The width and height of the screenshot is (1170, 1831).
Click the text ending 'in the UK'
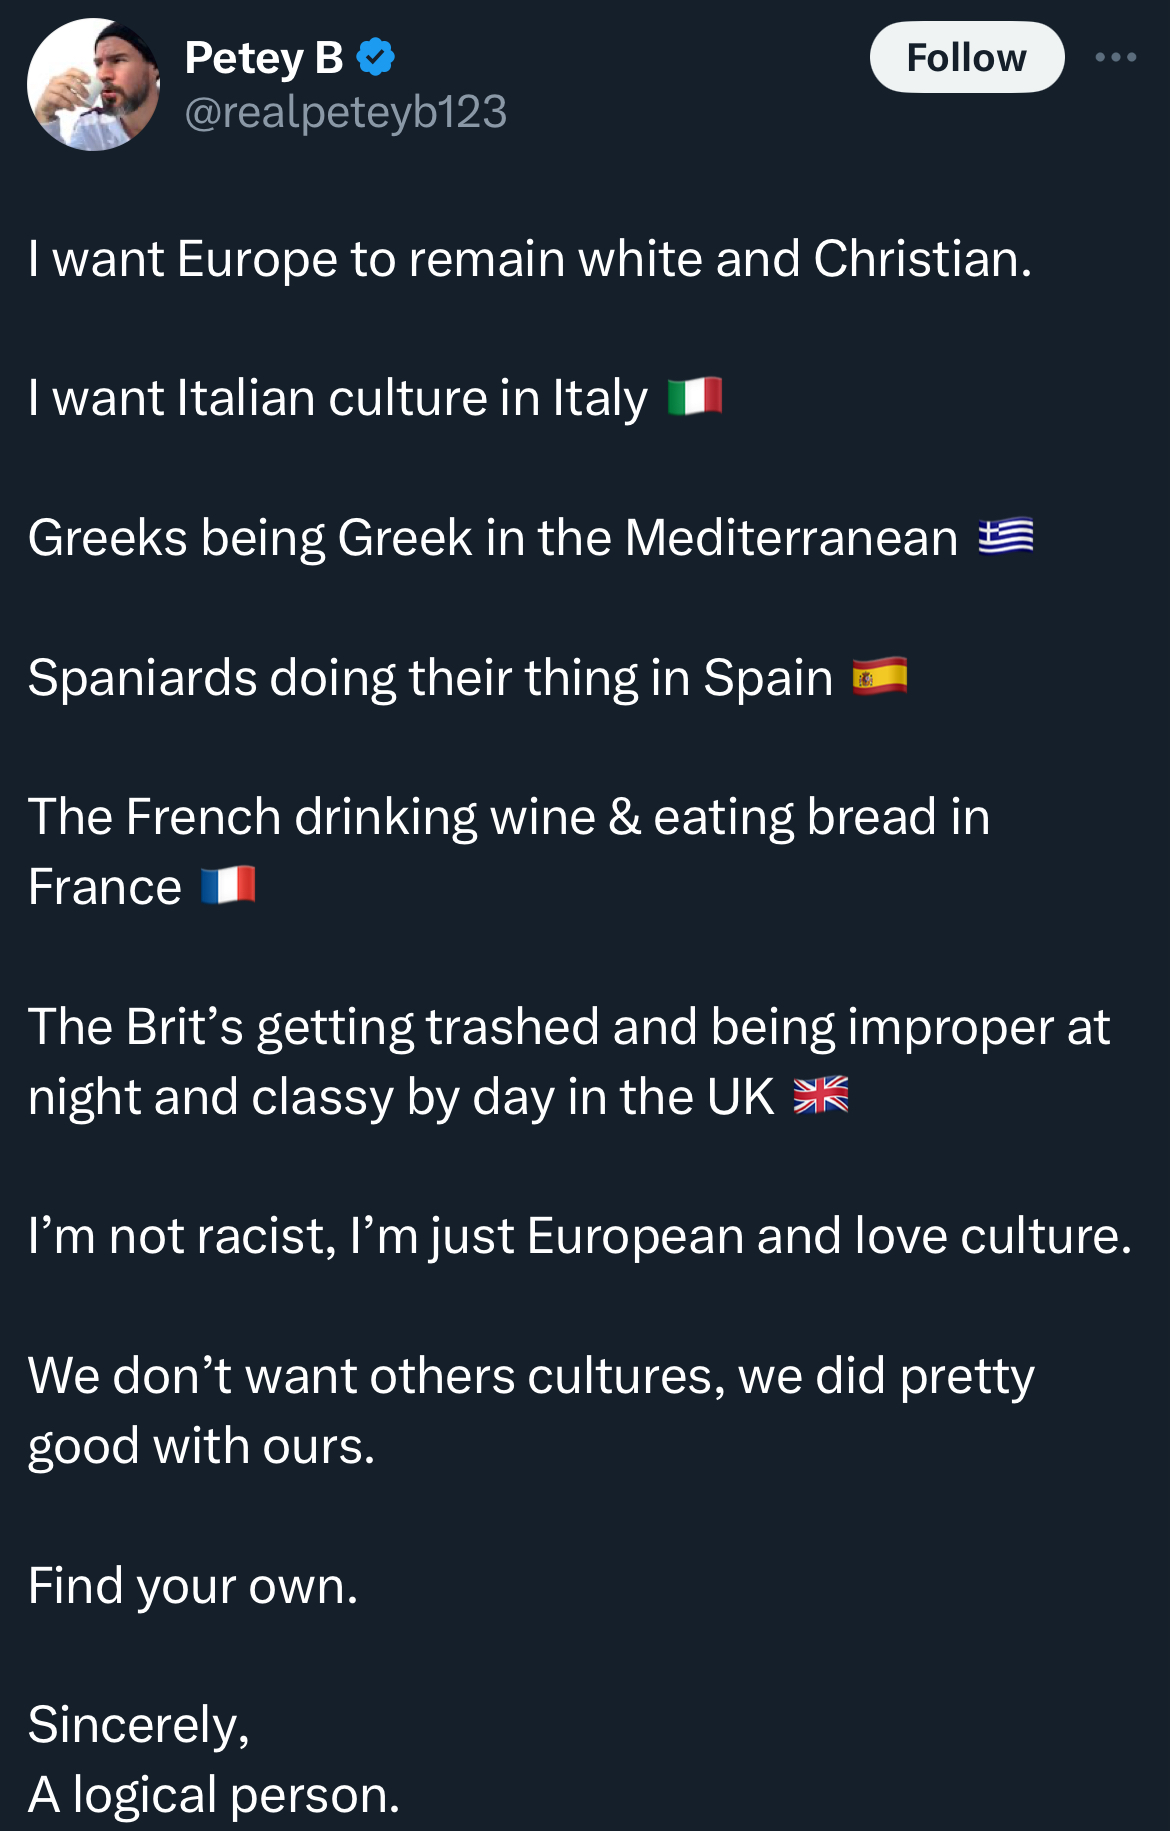click(x=569, y=1062)
